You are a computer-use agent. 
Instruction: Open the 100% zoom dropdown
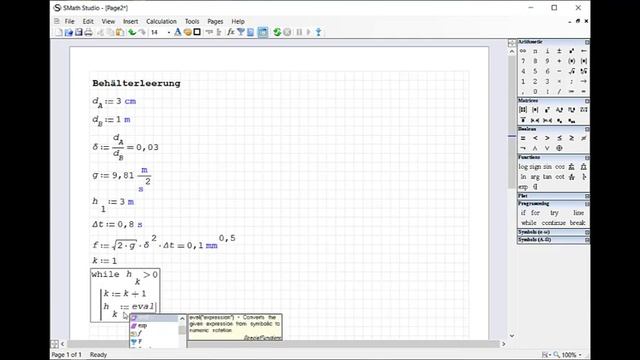point(580,355)
